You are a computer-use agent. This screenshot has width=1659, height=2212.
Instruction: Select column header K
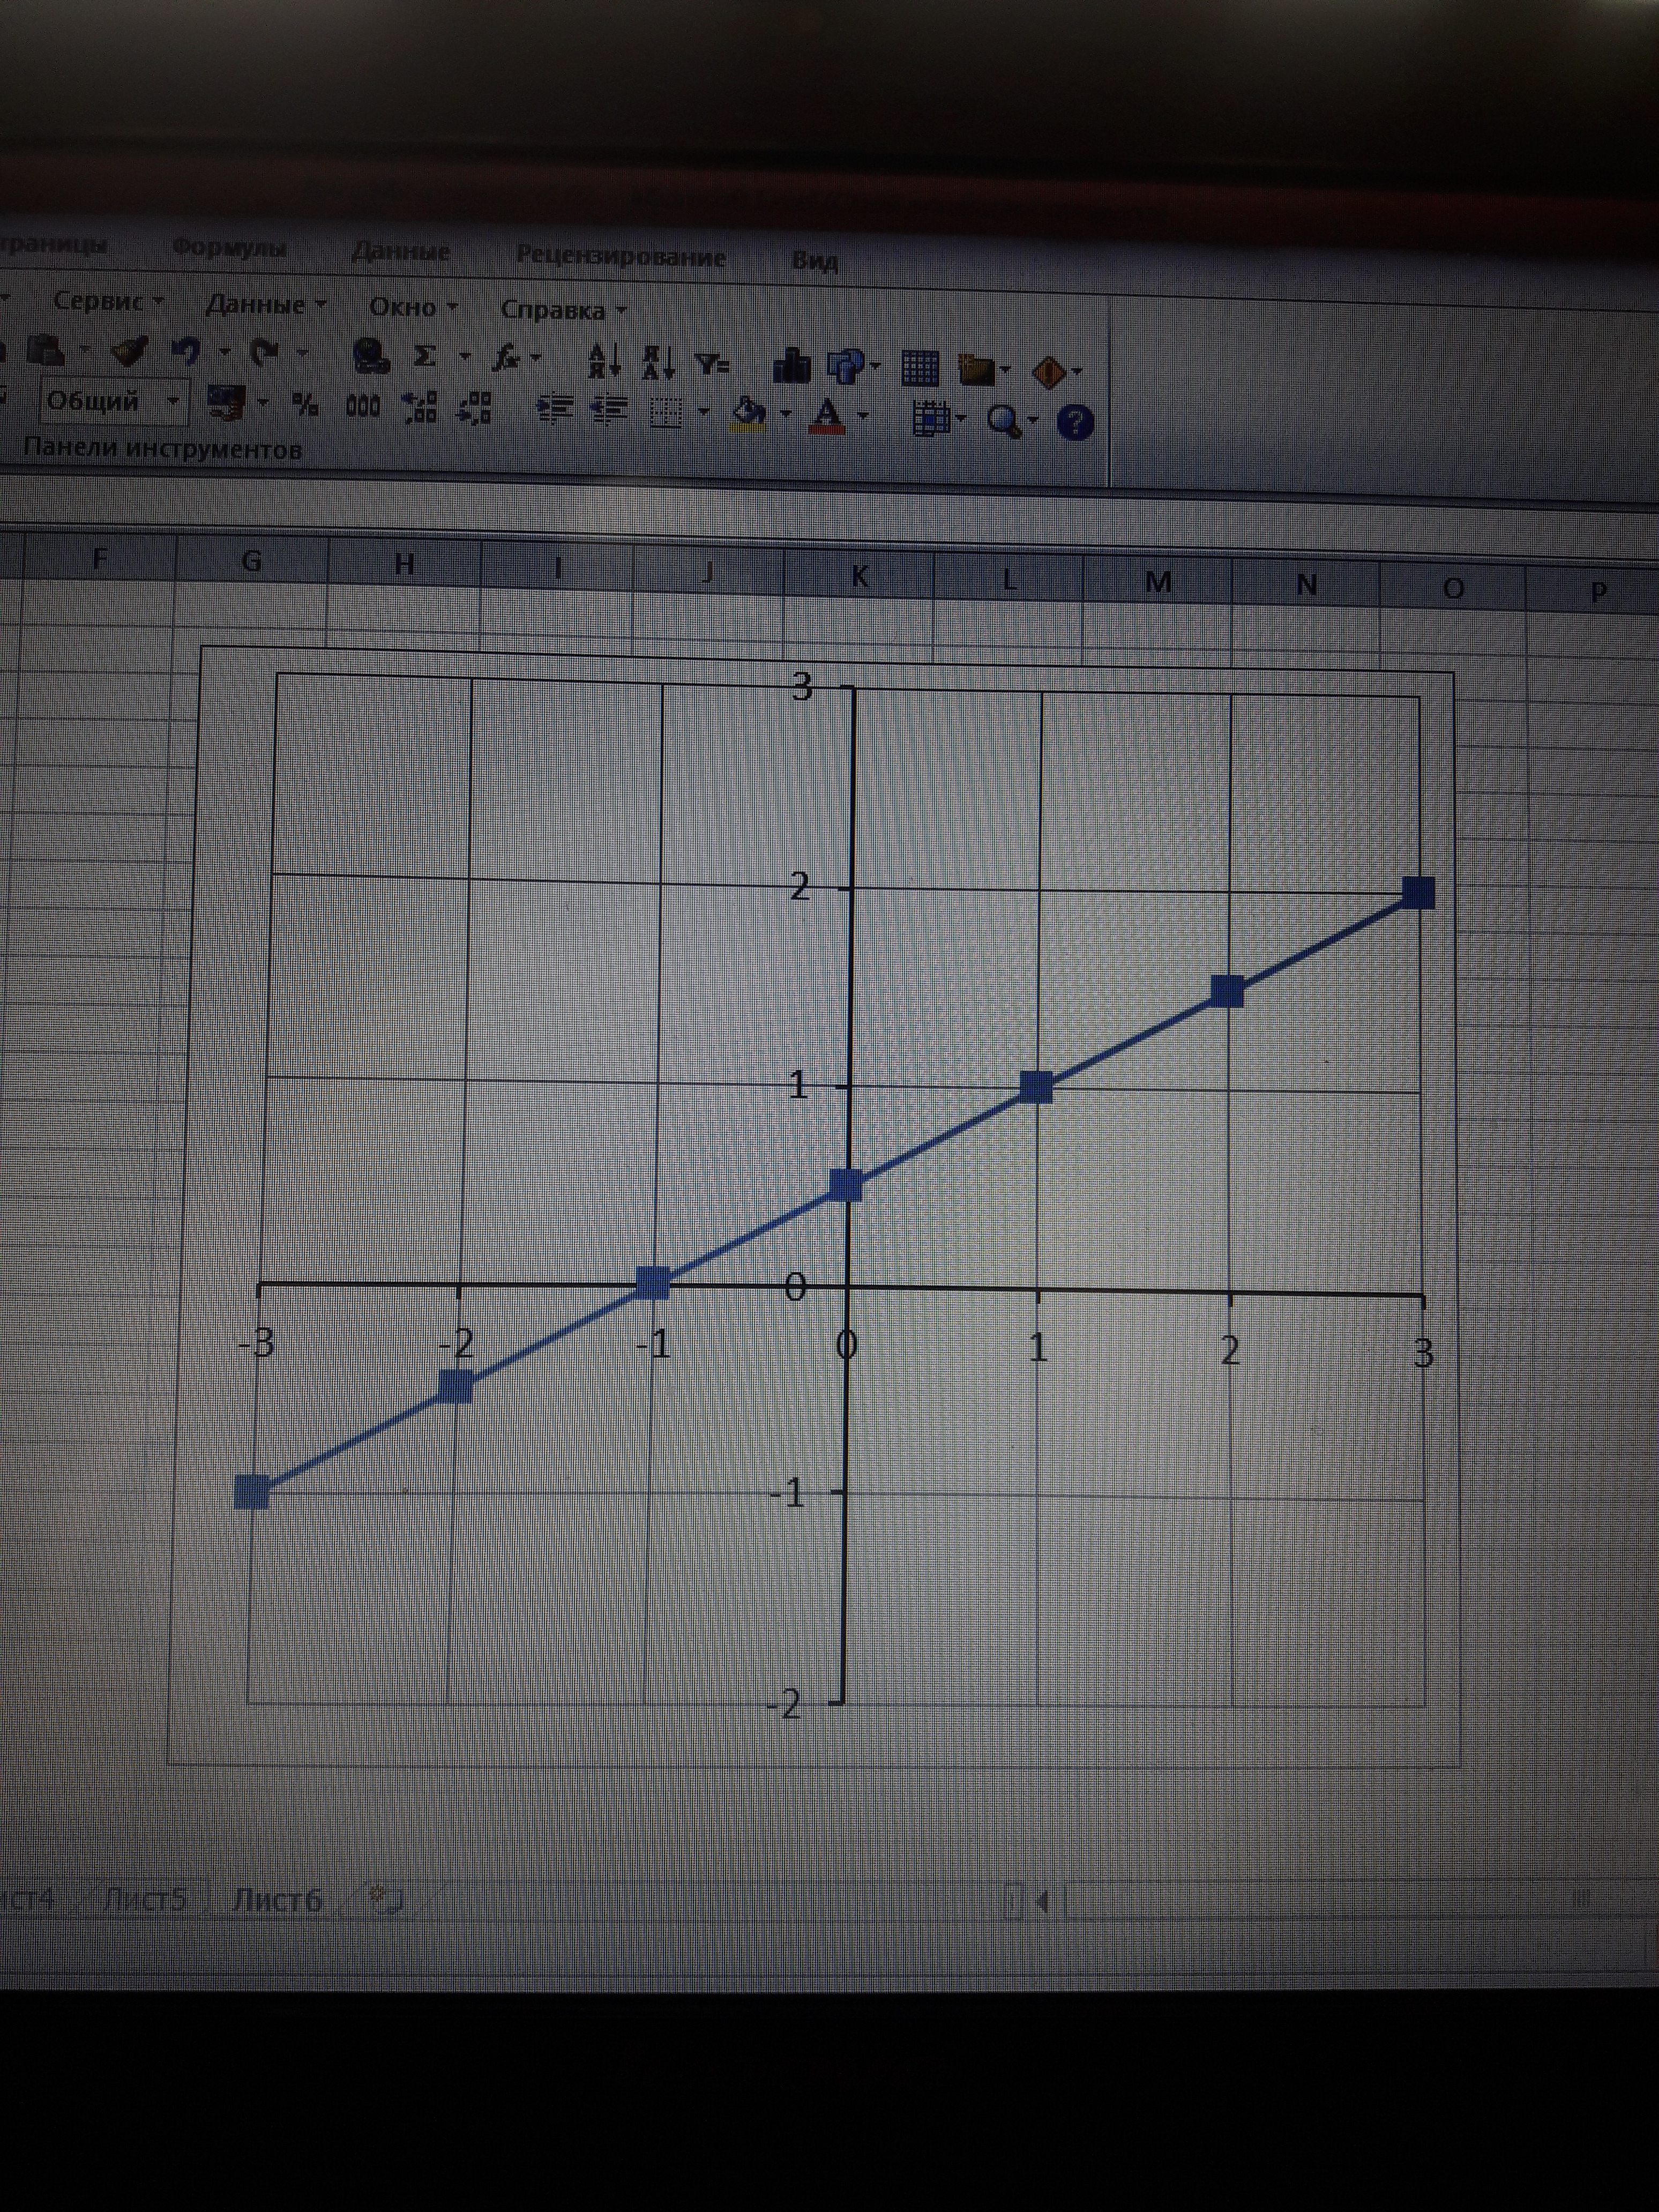859,576
